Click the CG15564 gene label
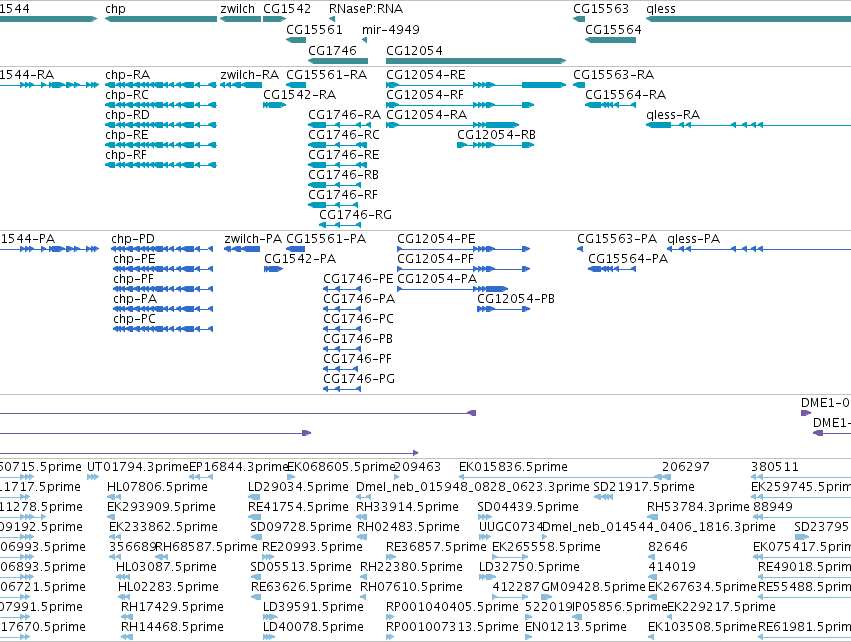The width and height of the screenshot is (851, 642). click(613, 29)
